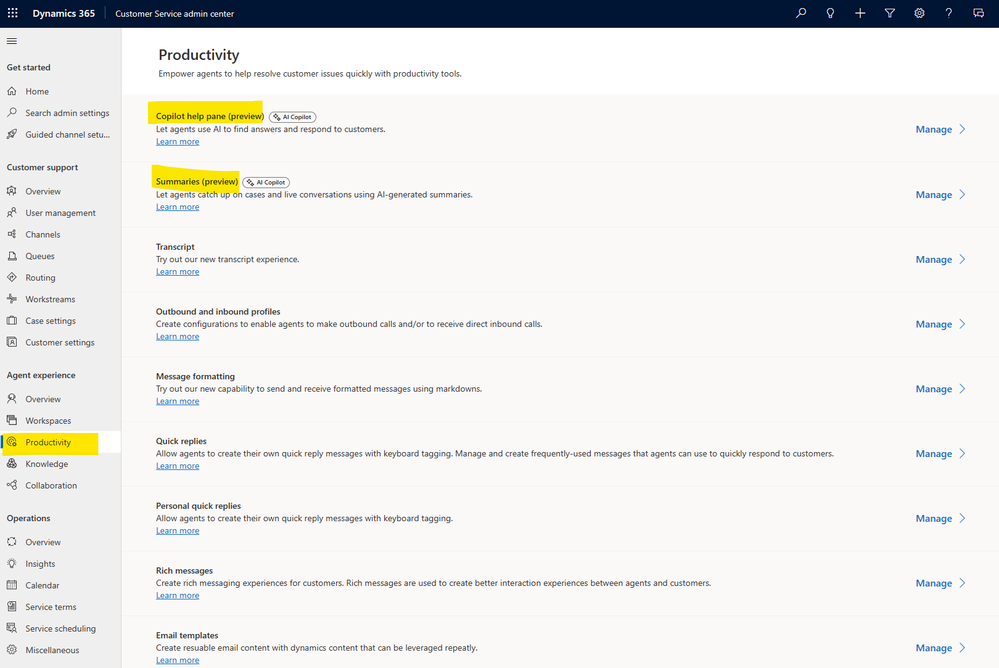Click the Calendar icon in sidebar
This screenshot has width=999, height=668.
(11, 585)
